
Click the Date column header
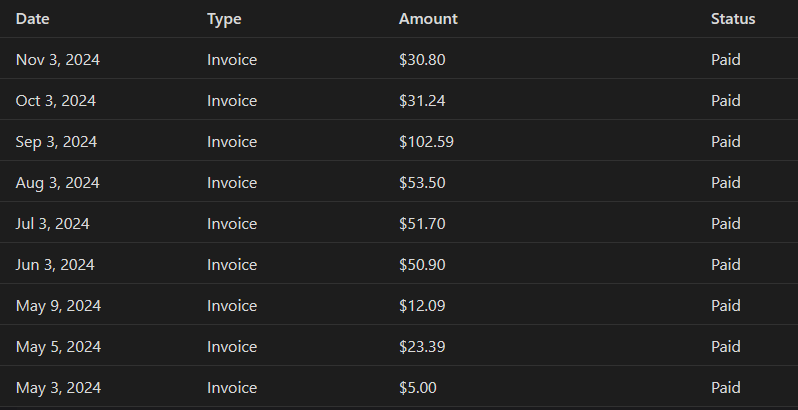(32, 18)
